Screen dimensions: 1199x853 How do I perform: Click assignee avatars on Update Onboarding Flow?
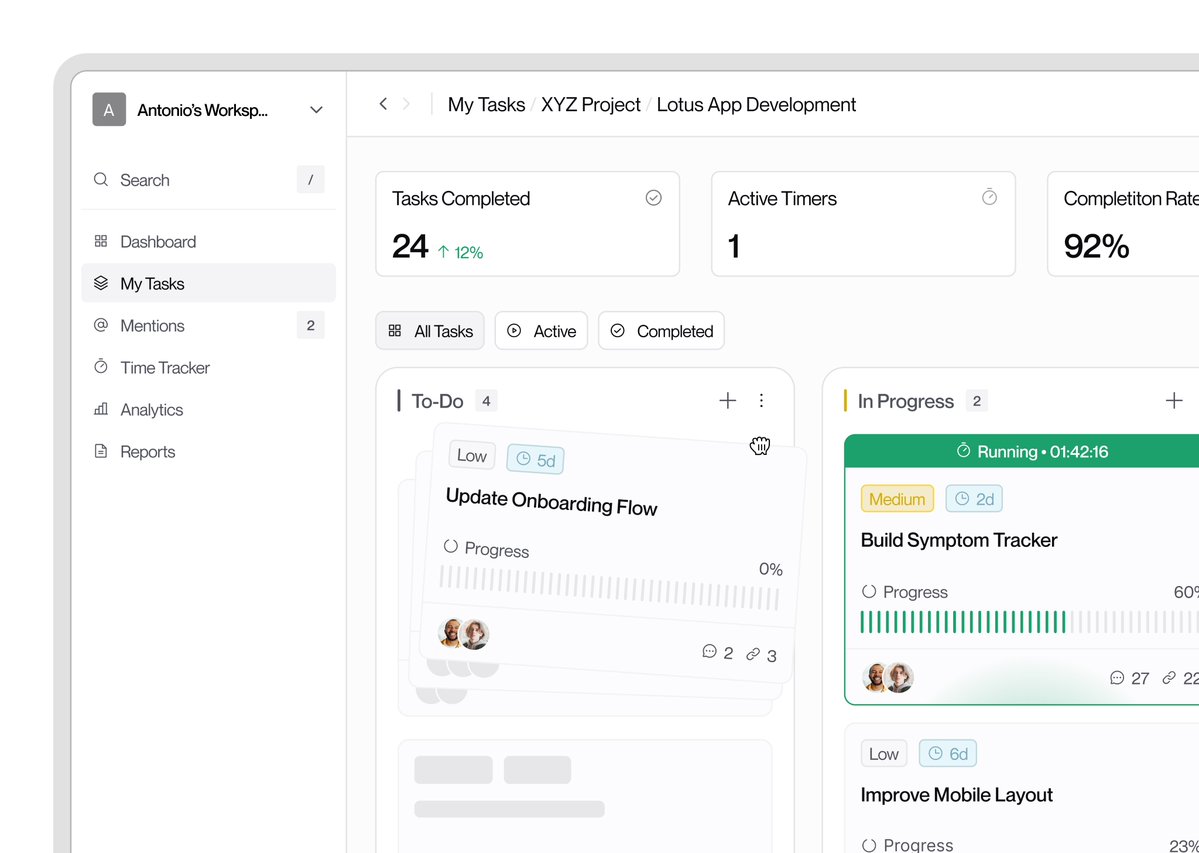[463, 634]
